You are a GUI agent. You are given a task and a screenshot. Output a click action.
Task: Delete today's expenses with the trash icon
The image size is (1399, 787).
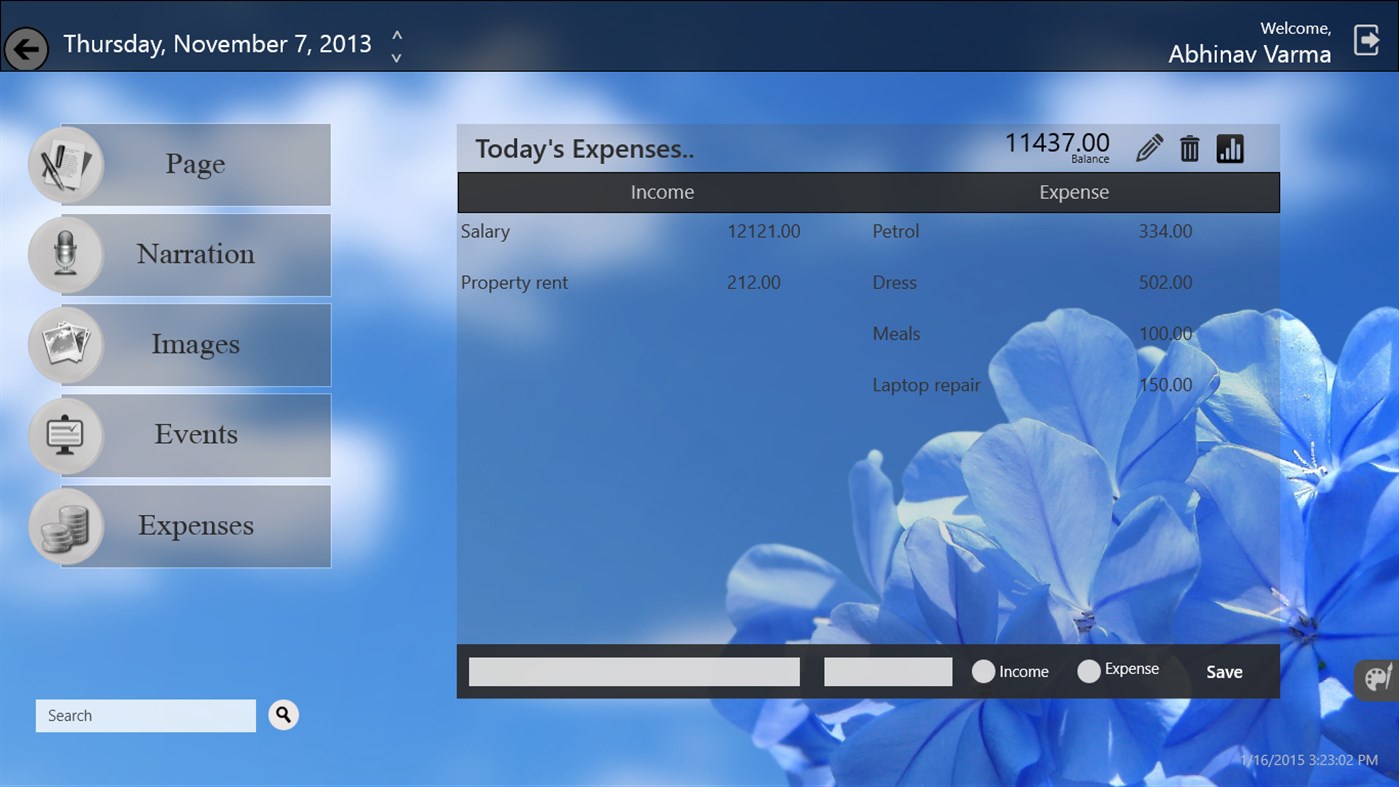click(1189, 147)
